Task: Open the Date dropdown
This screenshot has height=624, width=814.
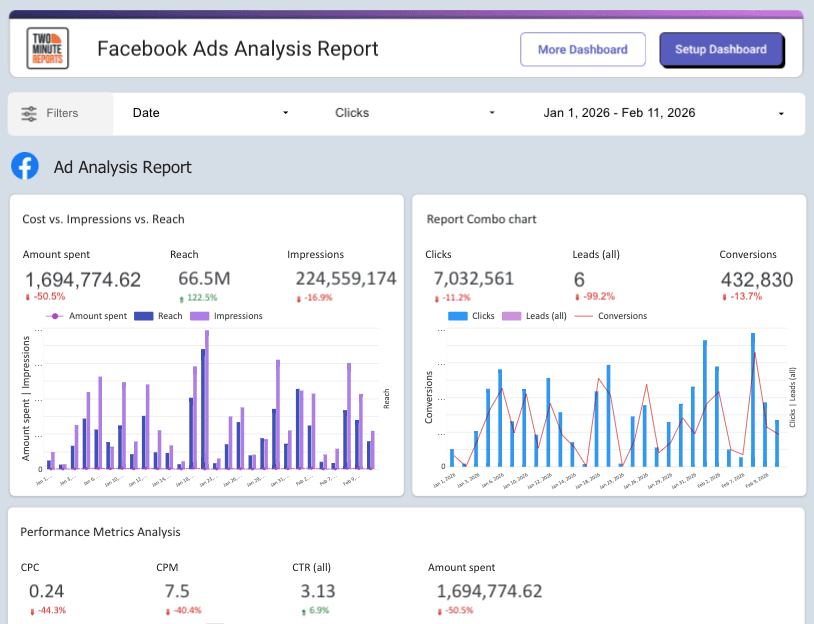Action: point(210,113)
